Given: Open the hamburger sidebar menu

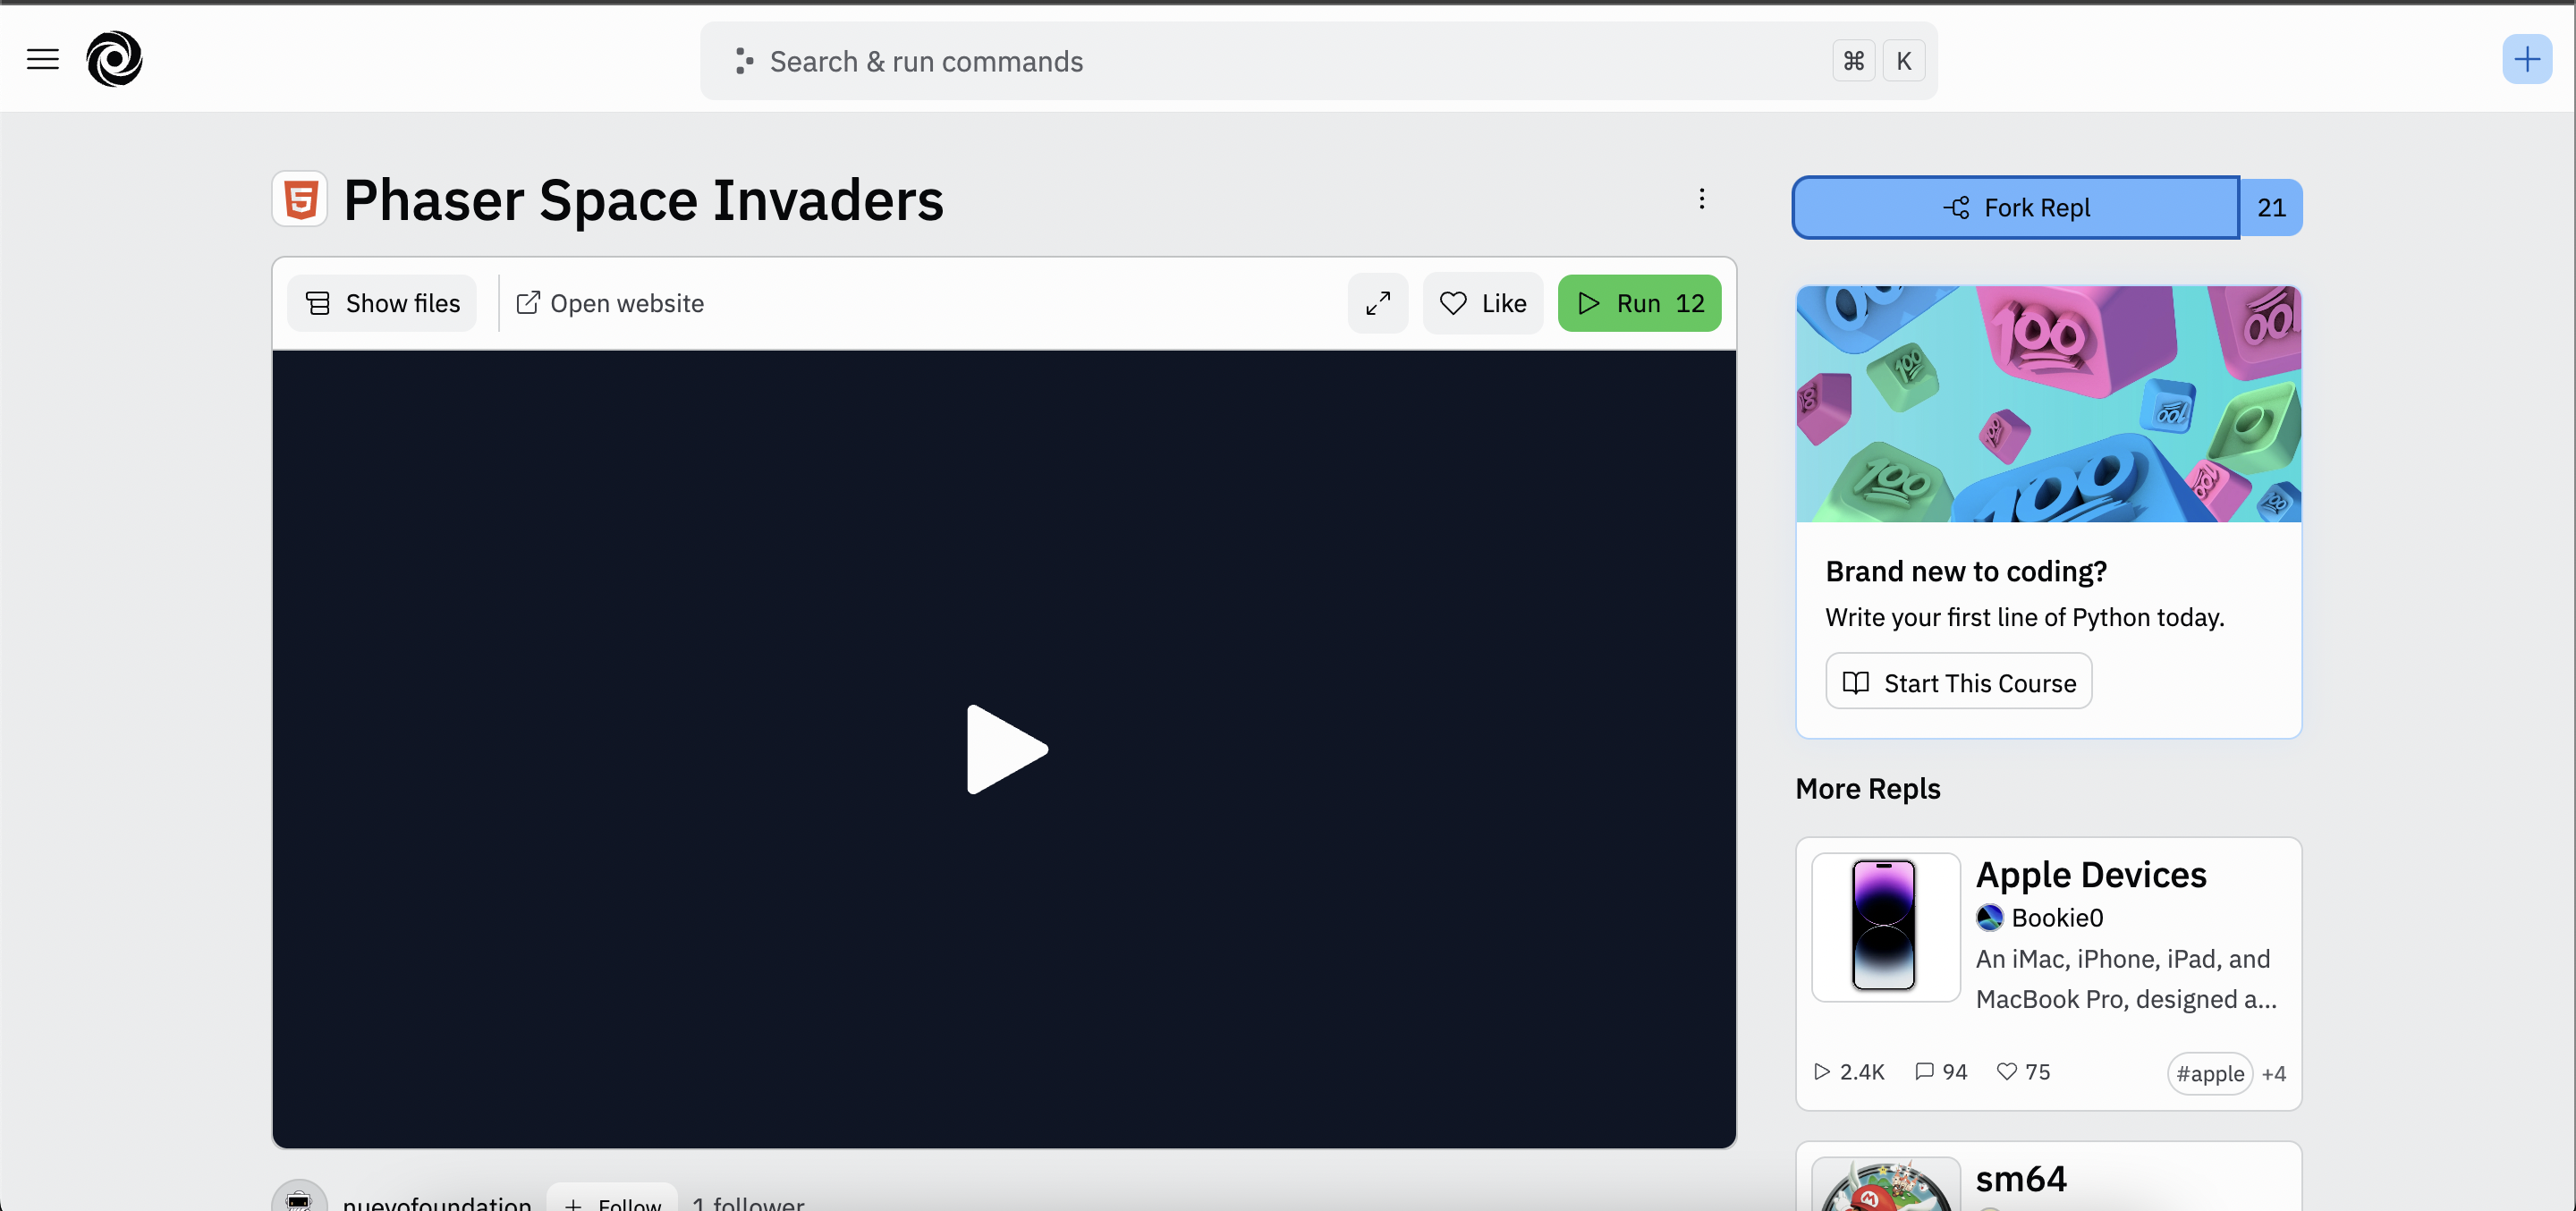Looking at the screenshot, I should 42,59.
